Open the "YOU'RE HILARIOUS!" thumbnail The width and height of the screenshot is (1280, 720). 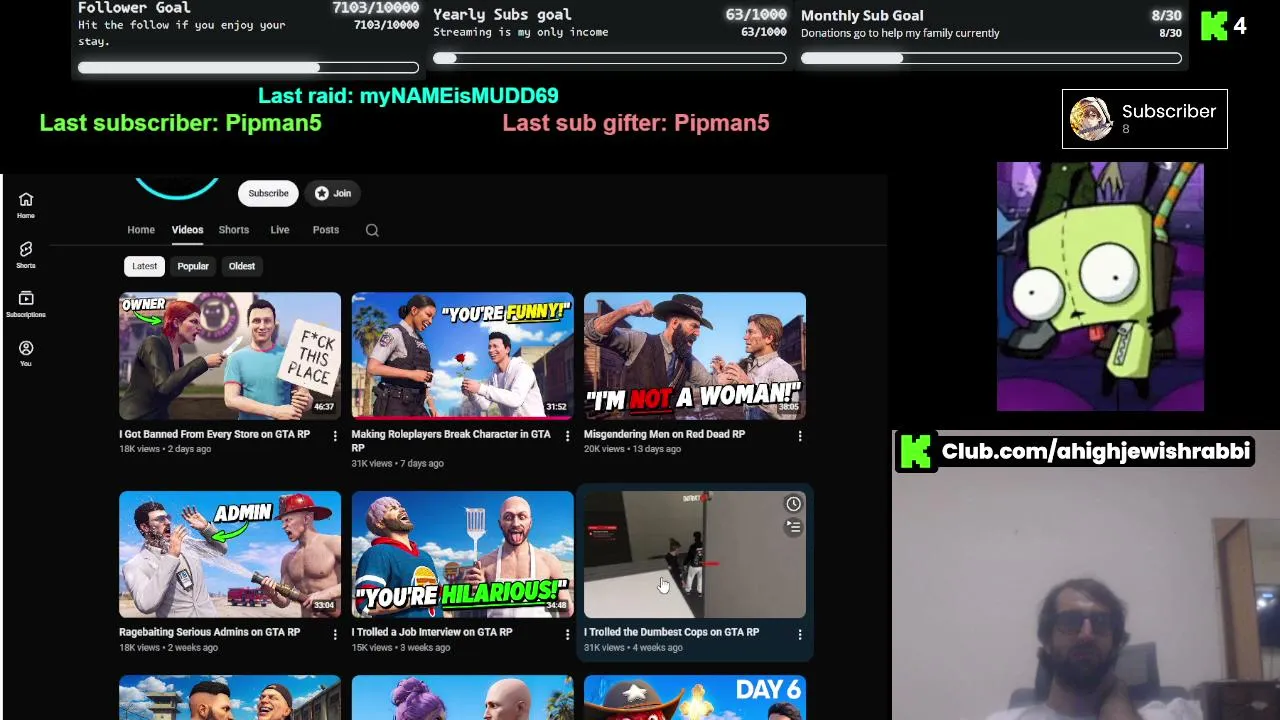pyautogui.click(x=462, y=553)
